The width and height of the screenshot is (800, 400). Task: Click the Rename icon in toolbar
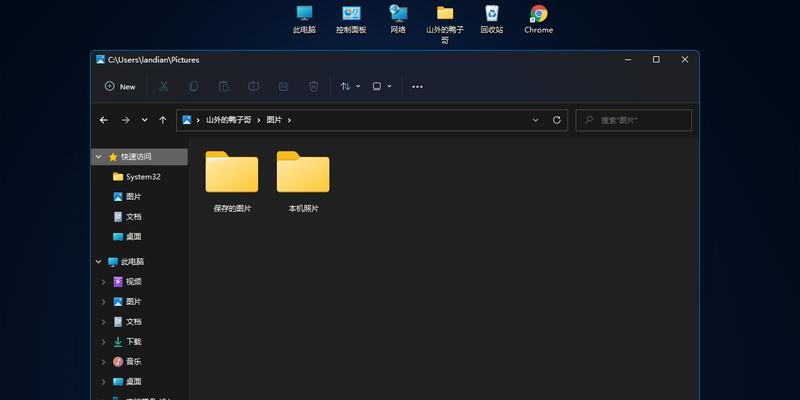(x=254, y=87)
